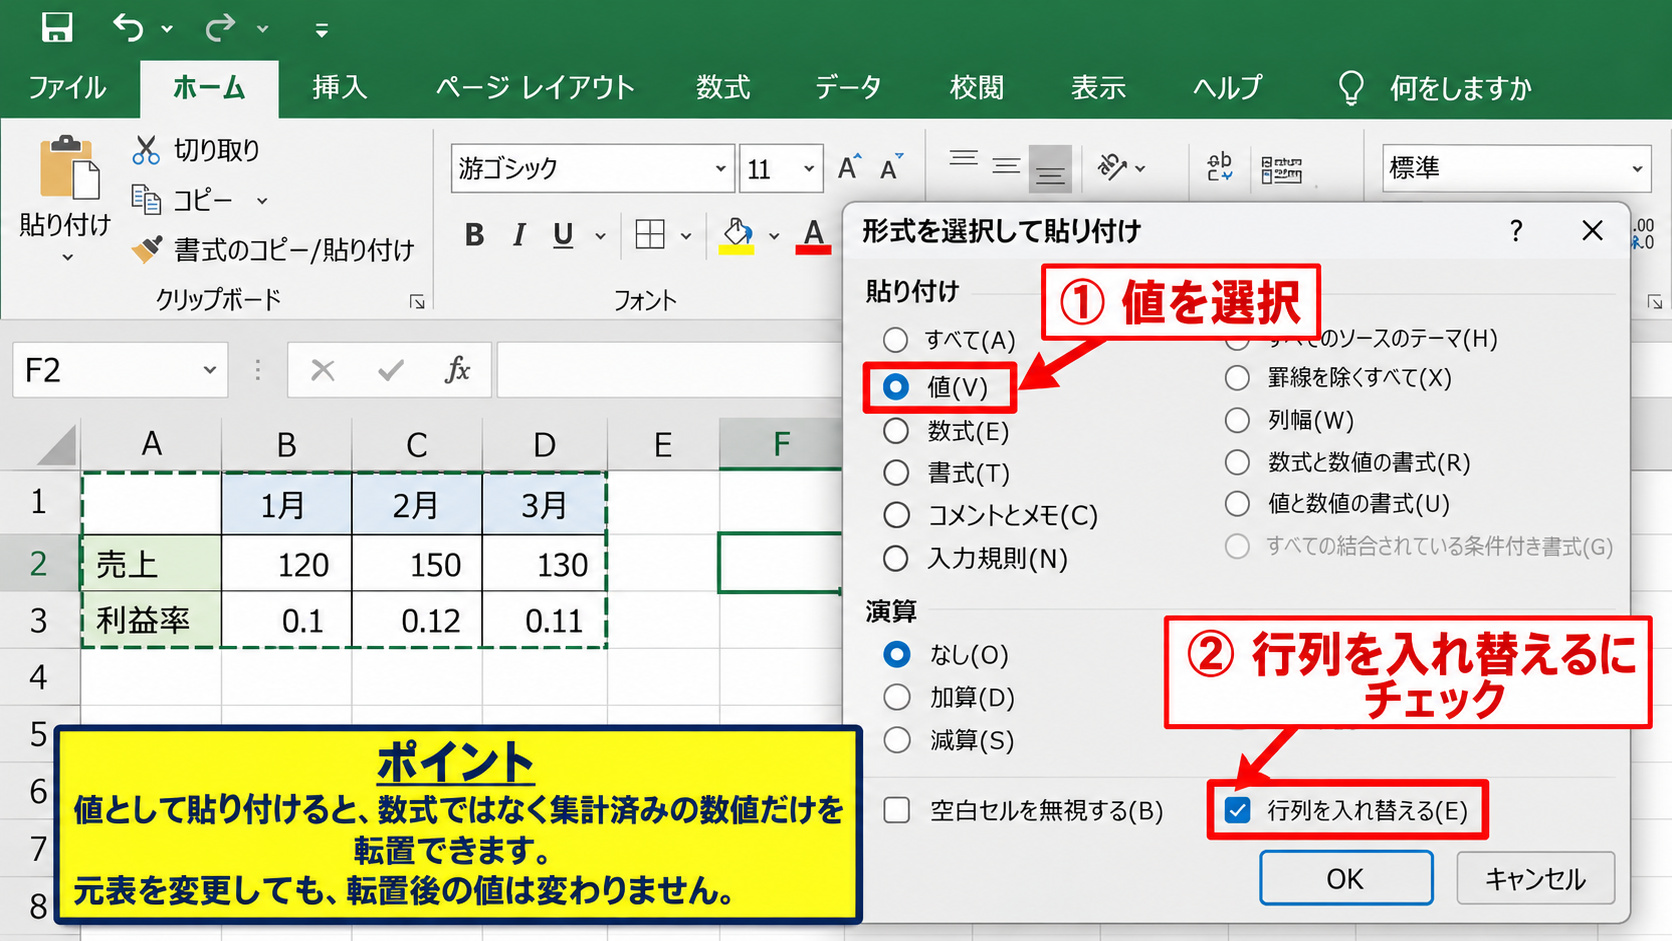
Task: Open the underline style dropdown arrow
Action: point(600,236)
